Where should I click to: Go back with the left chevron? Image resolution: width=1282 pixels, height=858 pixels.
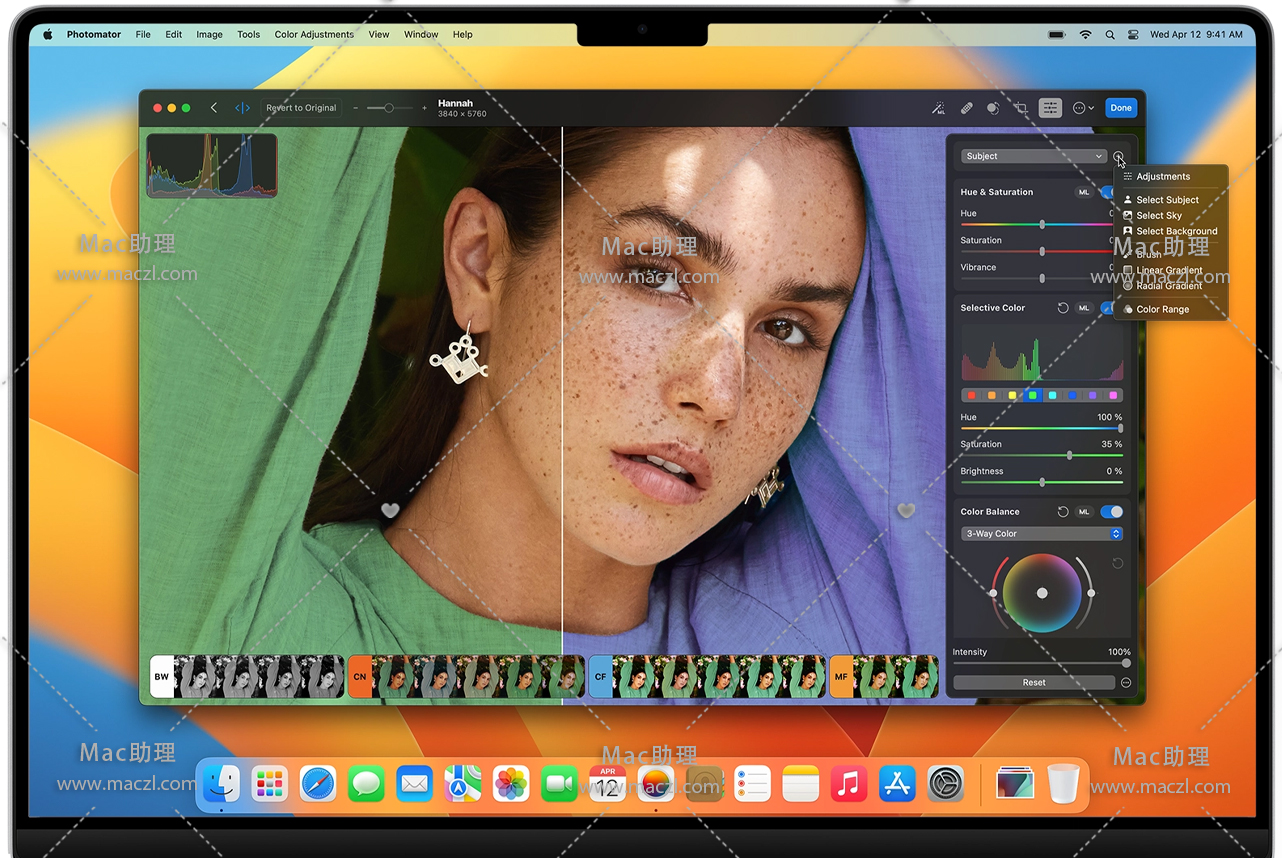point(213,108)
